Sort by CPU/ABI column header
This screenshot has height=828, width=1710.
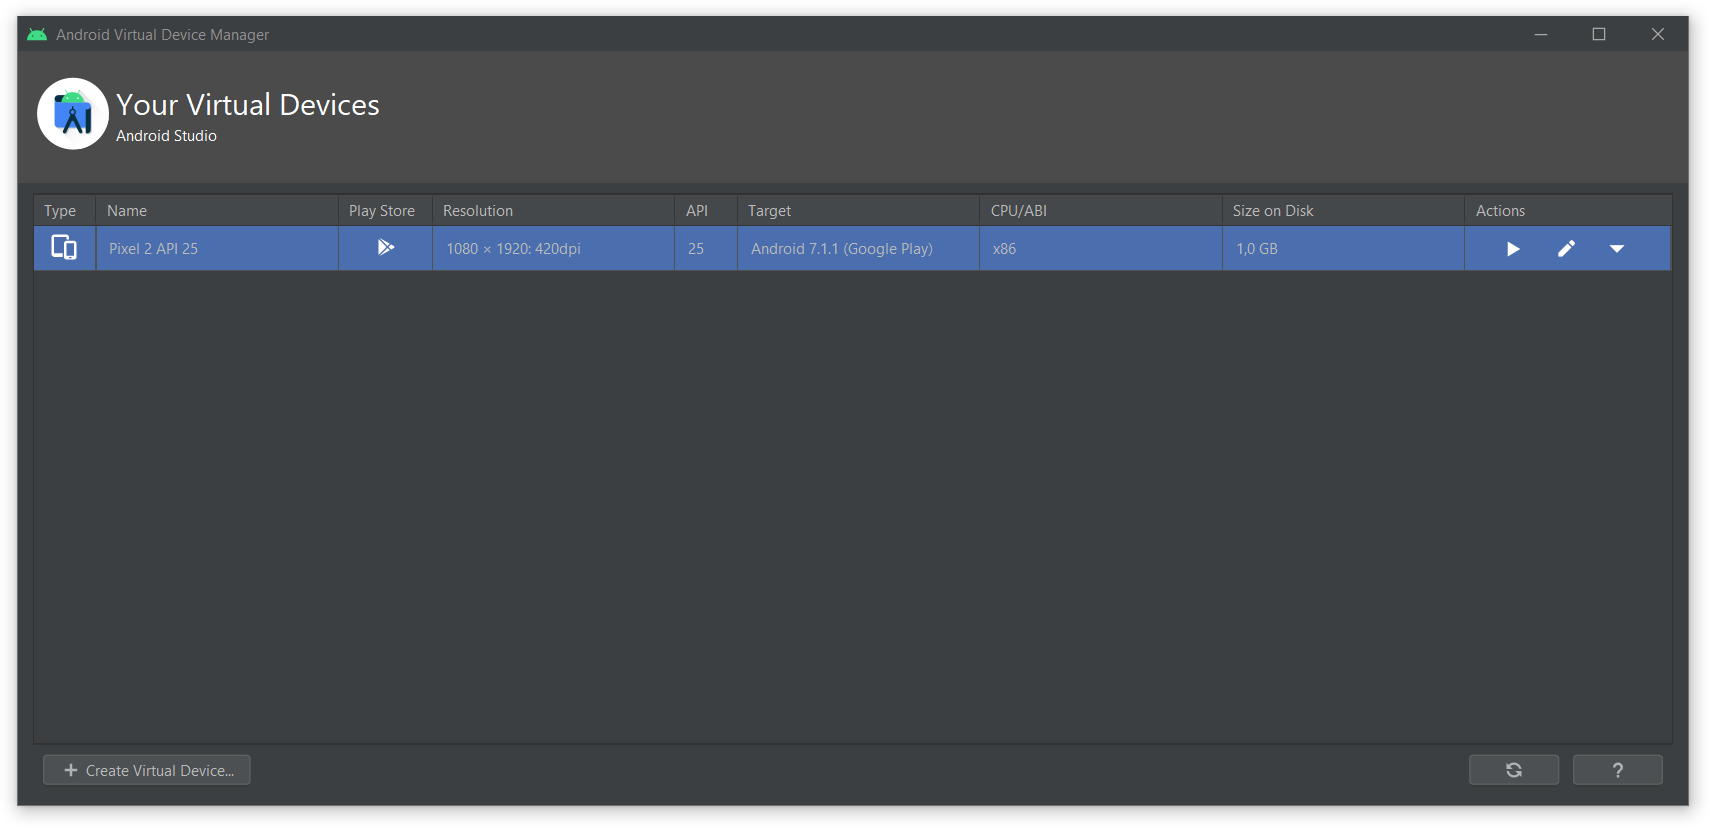pyautogui.click(x=1101, y=211)
